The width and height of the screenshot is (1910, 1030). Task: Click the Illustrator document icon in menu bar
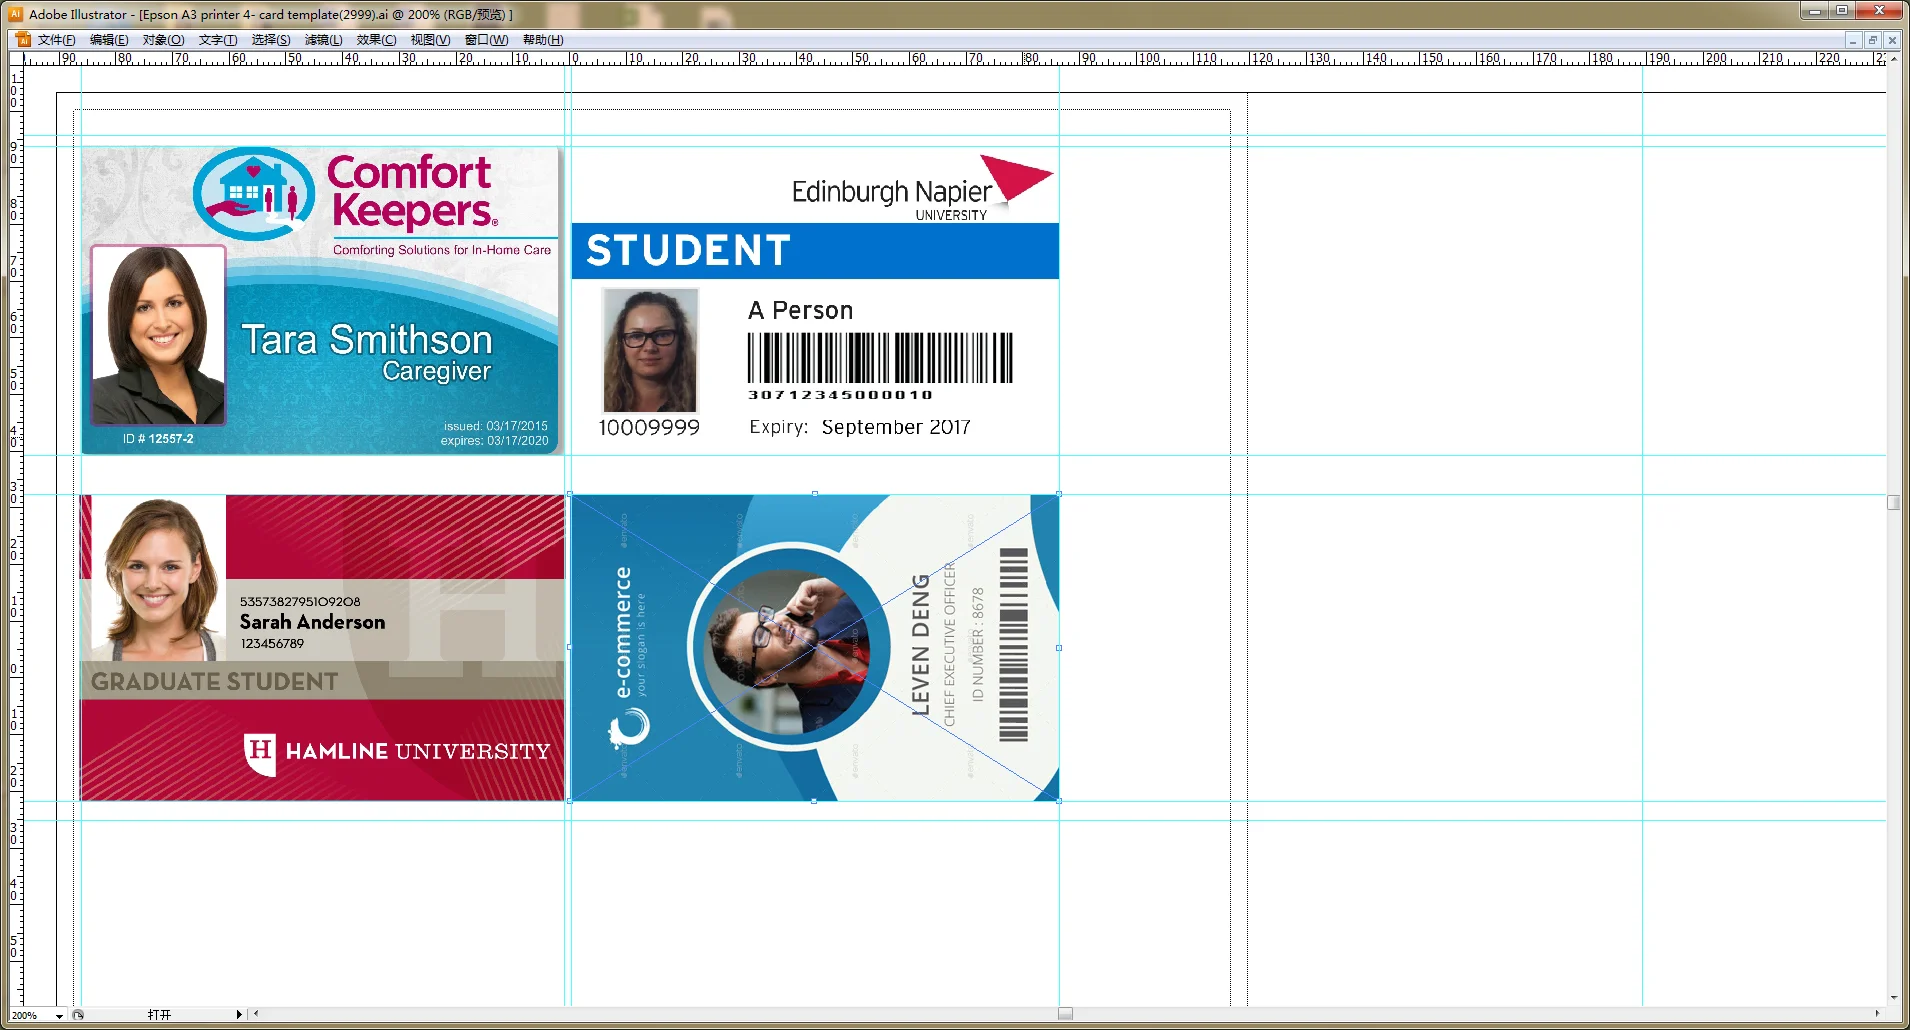(23, 40)
